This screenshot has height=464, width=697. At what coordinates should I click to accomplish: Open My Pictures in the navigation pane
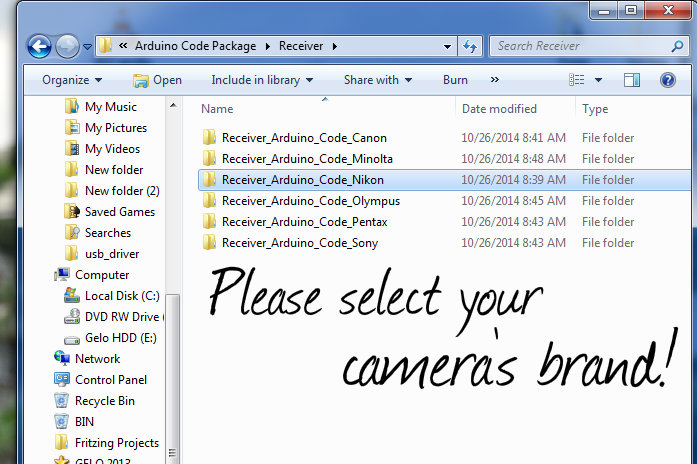(116, 128)
